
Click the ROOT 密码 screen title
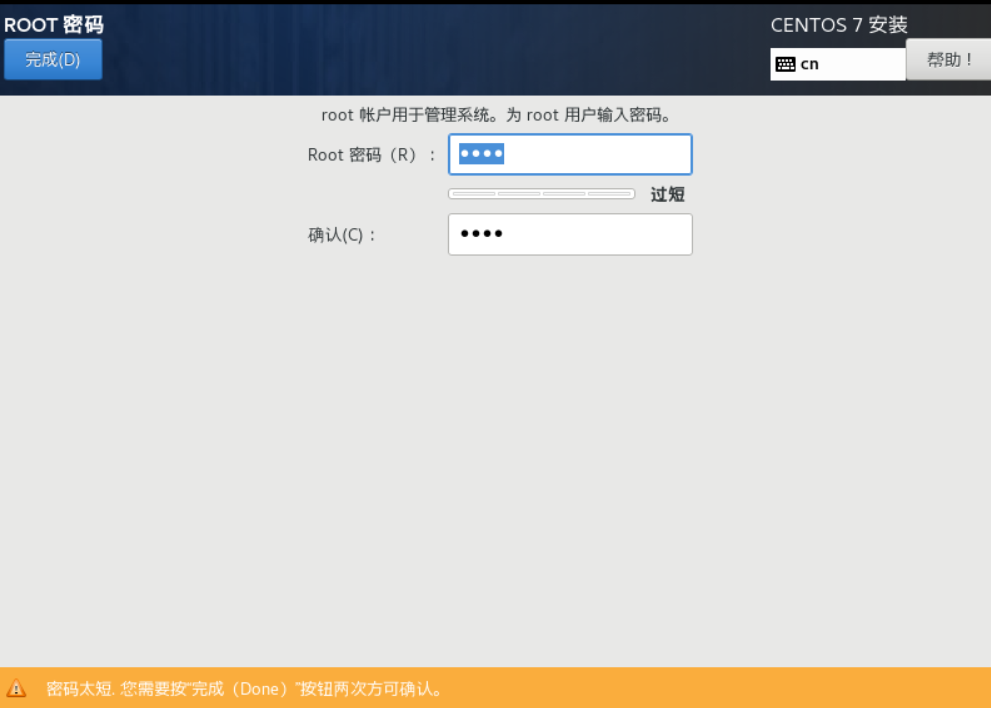53,24
